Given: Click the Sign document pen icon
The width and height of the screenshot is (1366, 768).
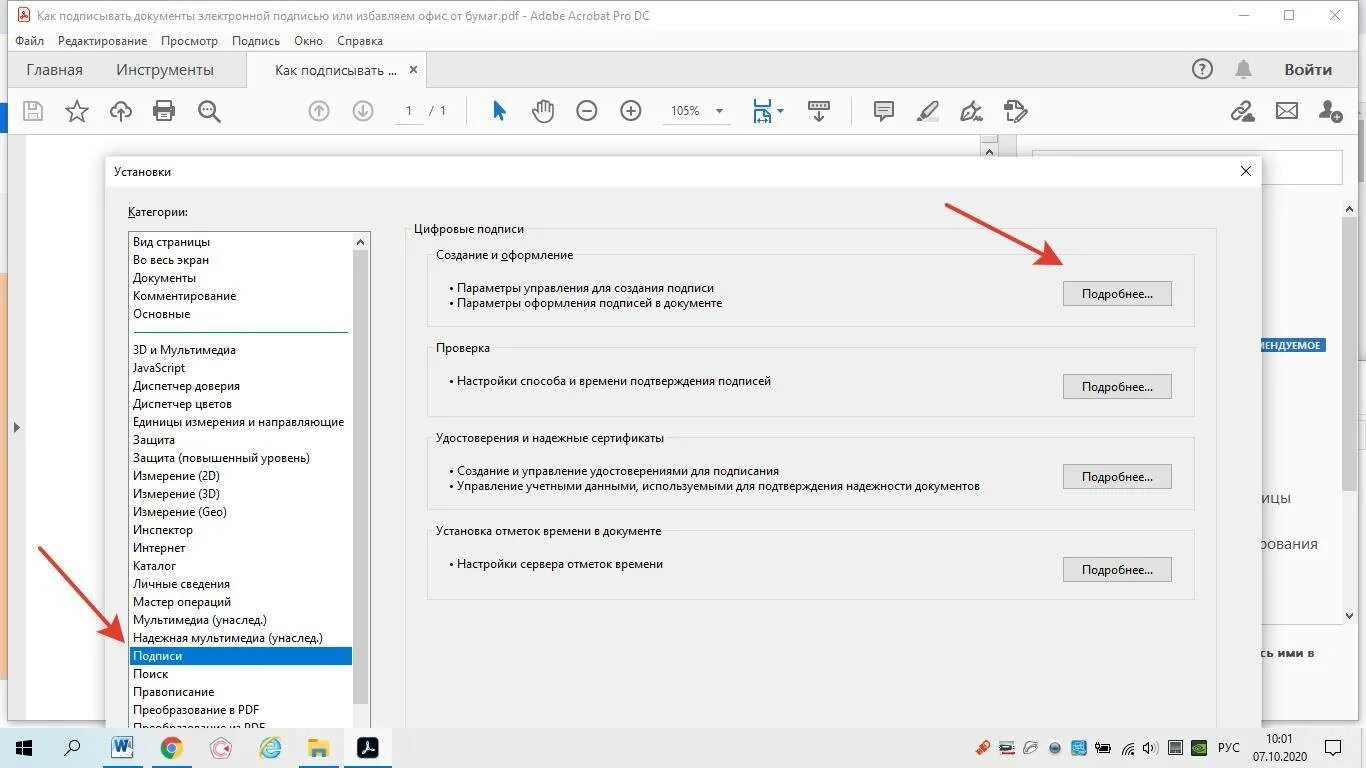Looking at the screenshot, I should pos(972,111).
